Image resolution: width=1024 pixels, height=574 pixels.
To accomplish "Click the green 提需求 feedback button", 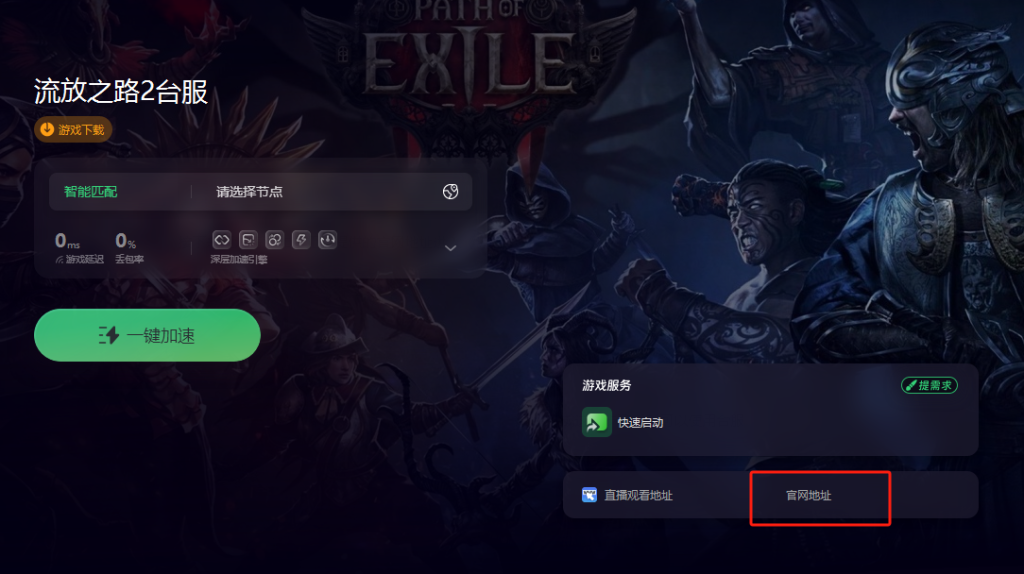I will [x=929, y=385].
